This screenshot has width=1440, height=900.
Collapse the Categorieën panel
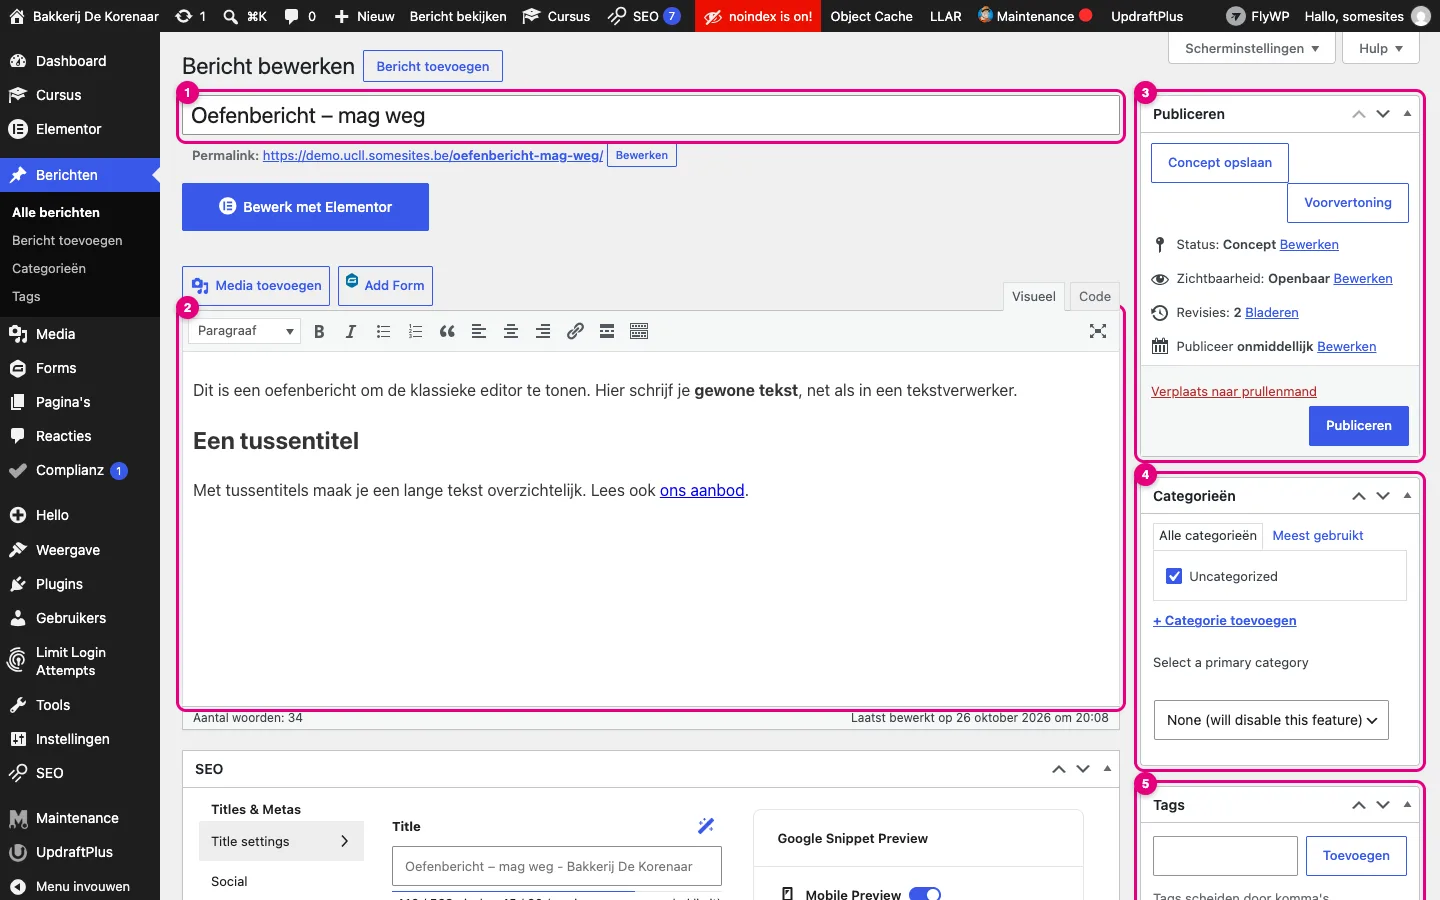click(1407, 496)
